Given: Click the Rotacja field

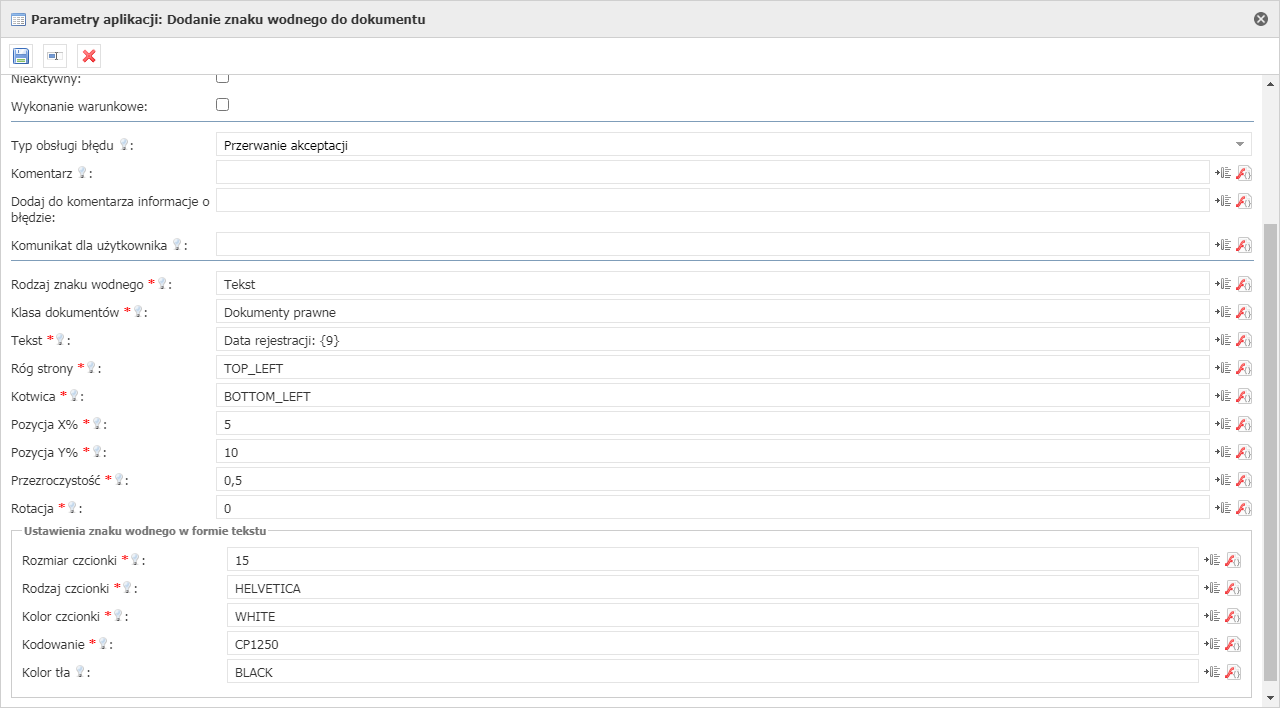Looking at the screenshot, I should pos(713,508).
